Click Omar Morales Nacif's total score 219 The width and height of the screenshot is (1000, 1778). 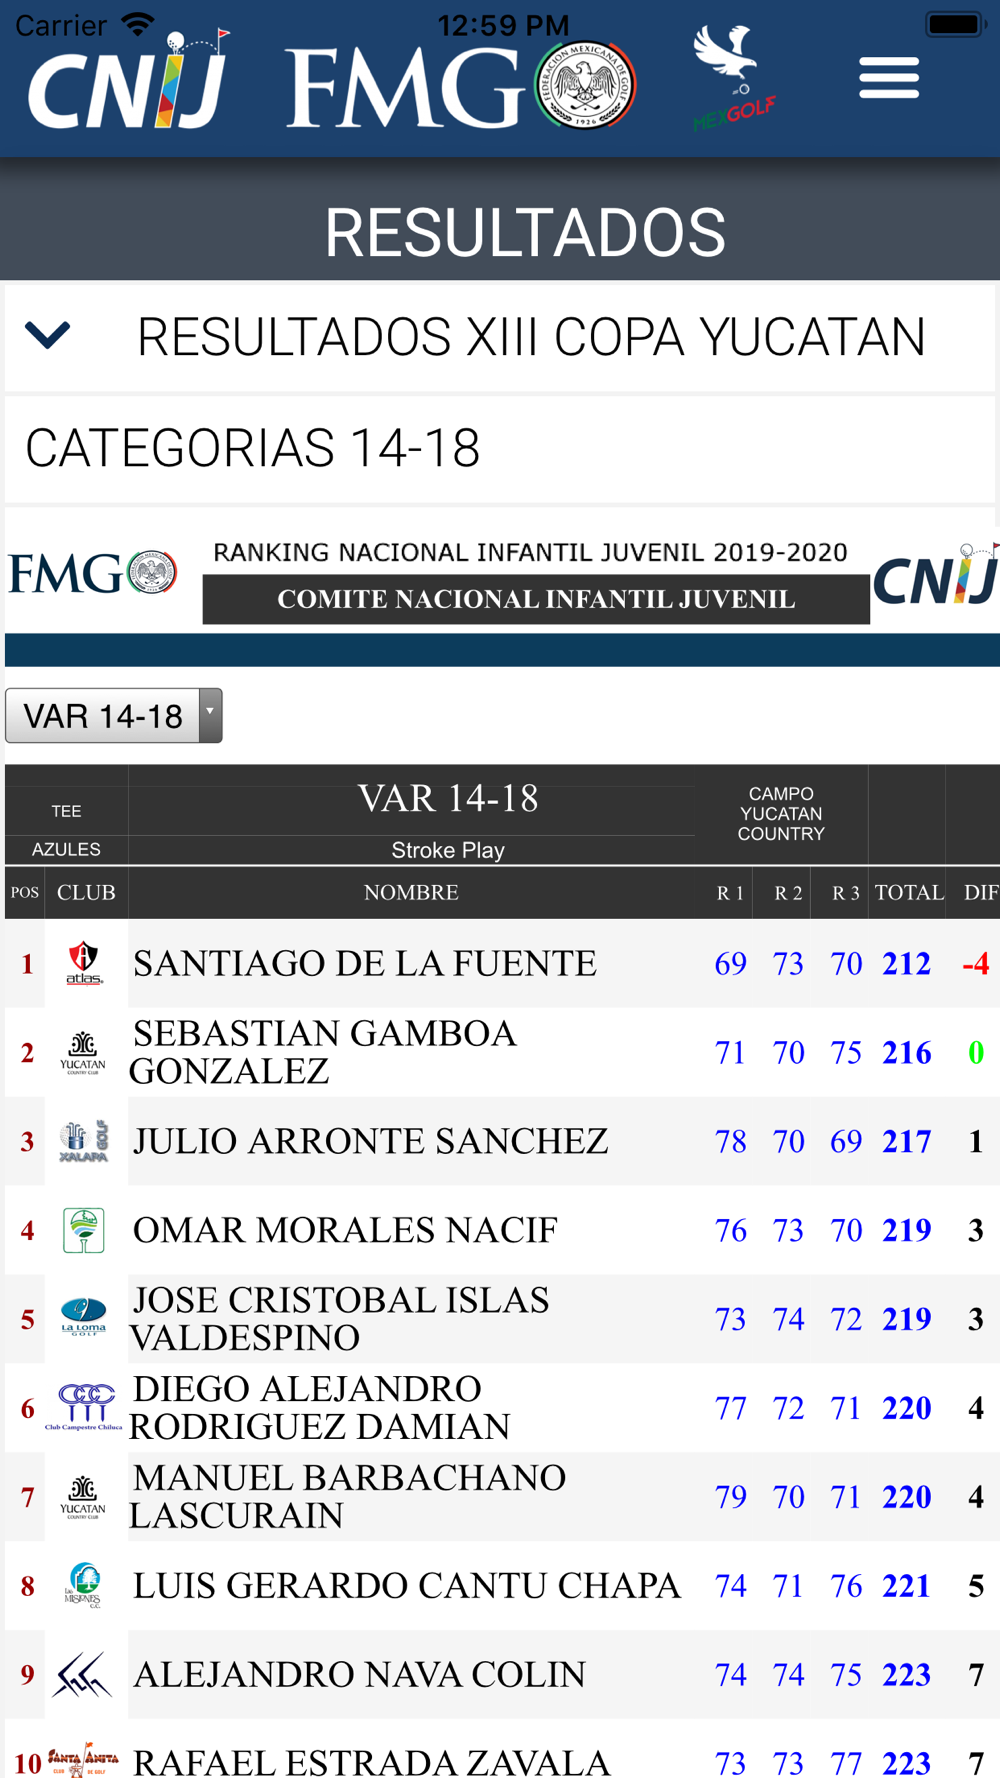coord(906,1230)
